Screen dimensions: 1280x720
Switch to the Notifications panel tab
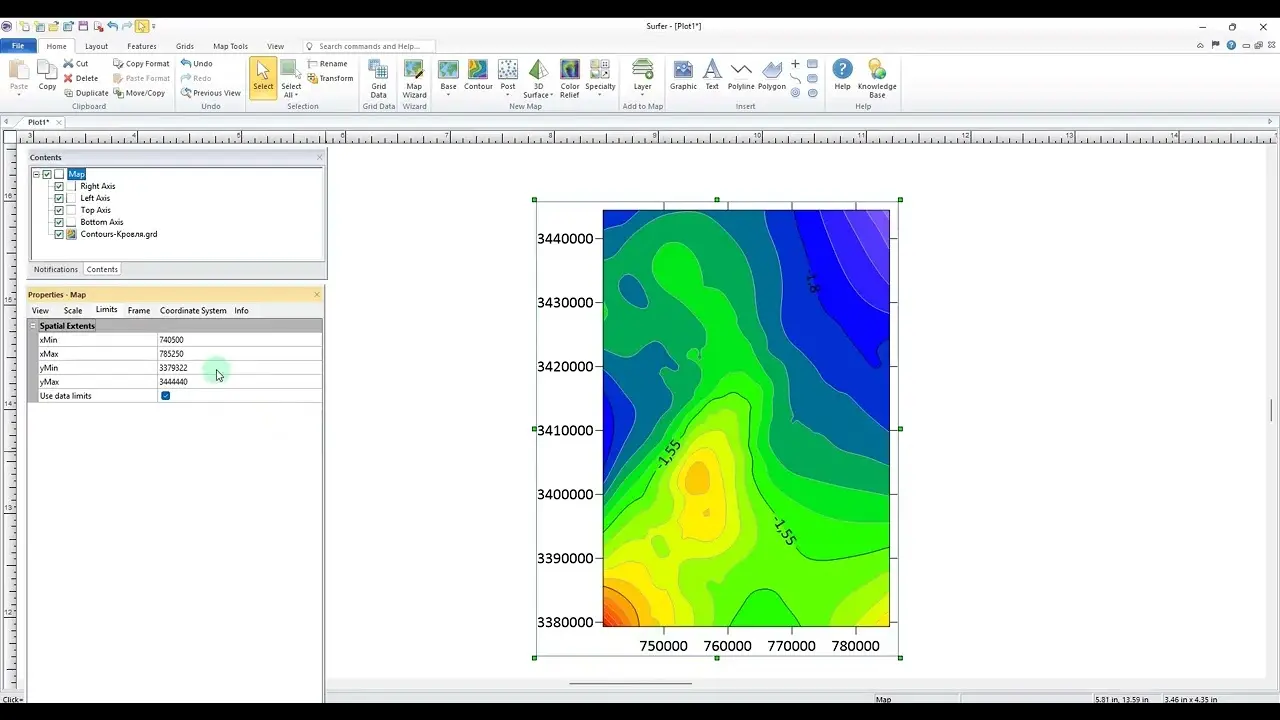[56, 269]
